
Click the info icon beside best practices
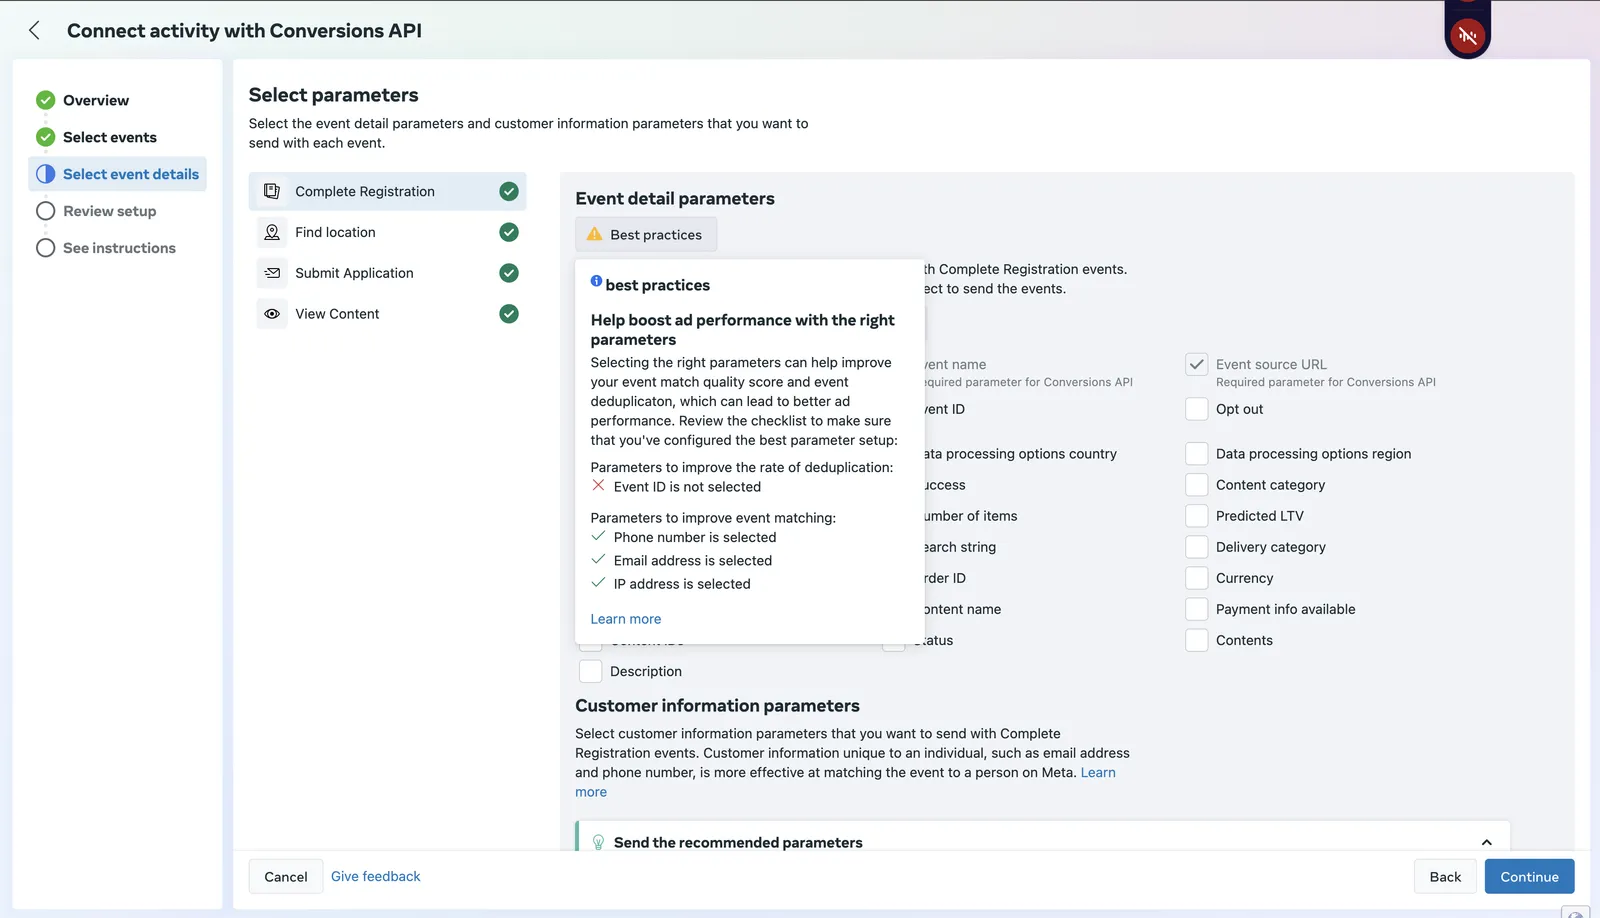(596, 281)
